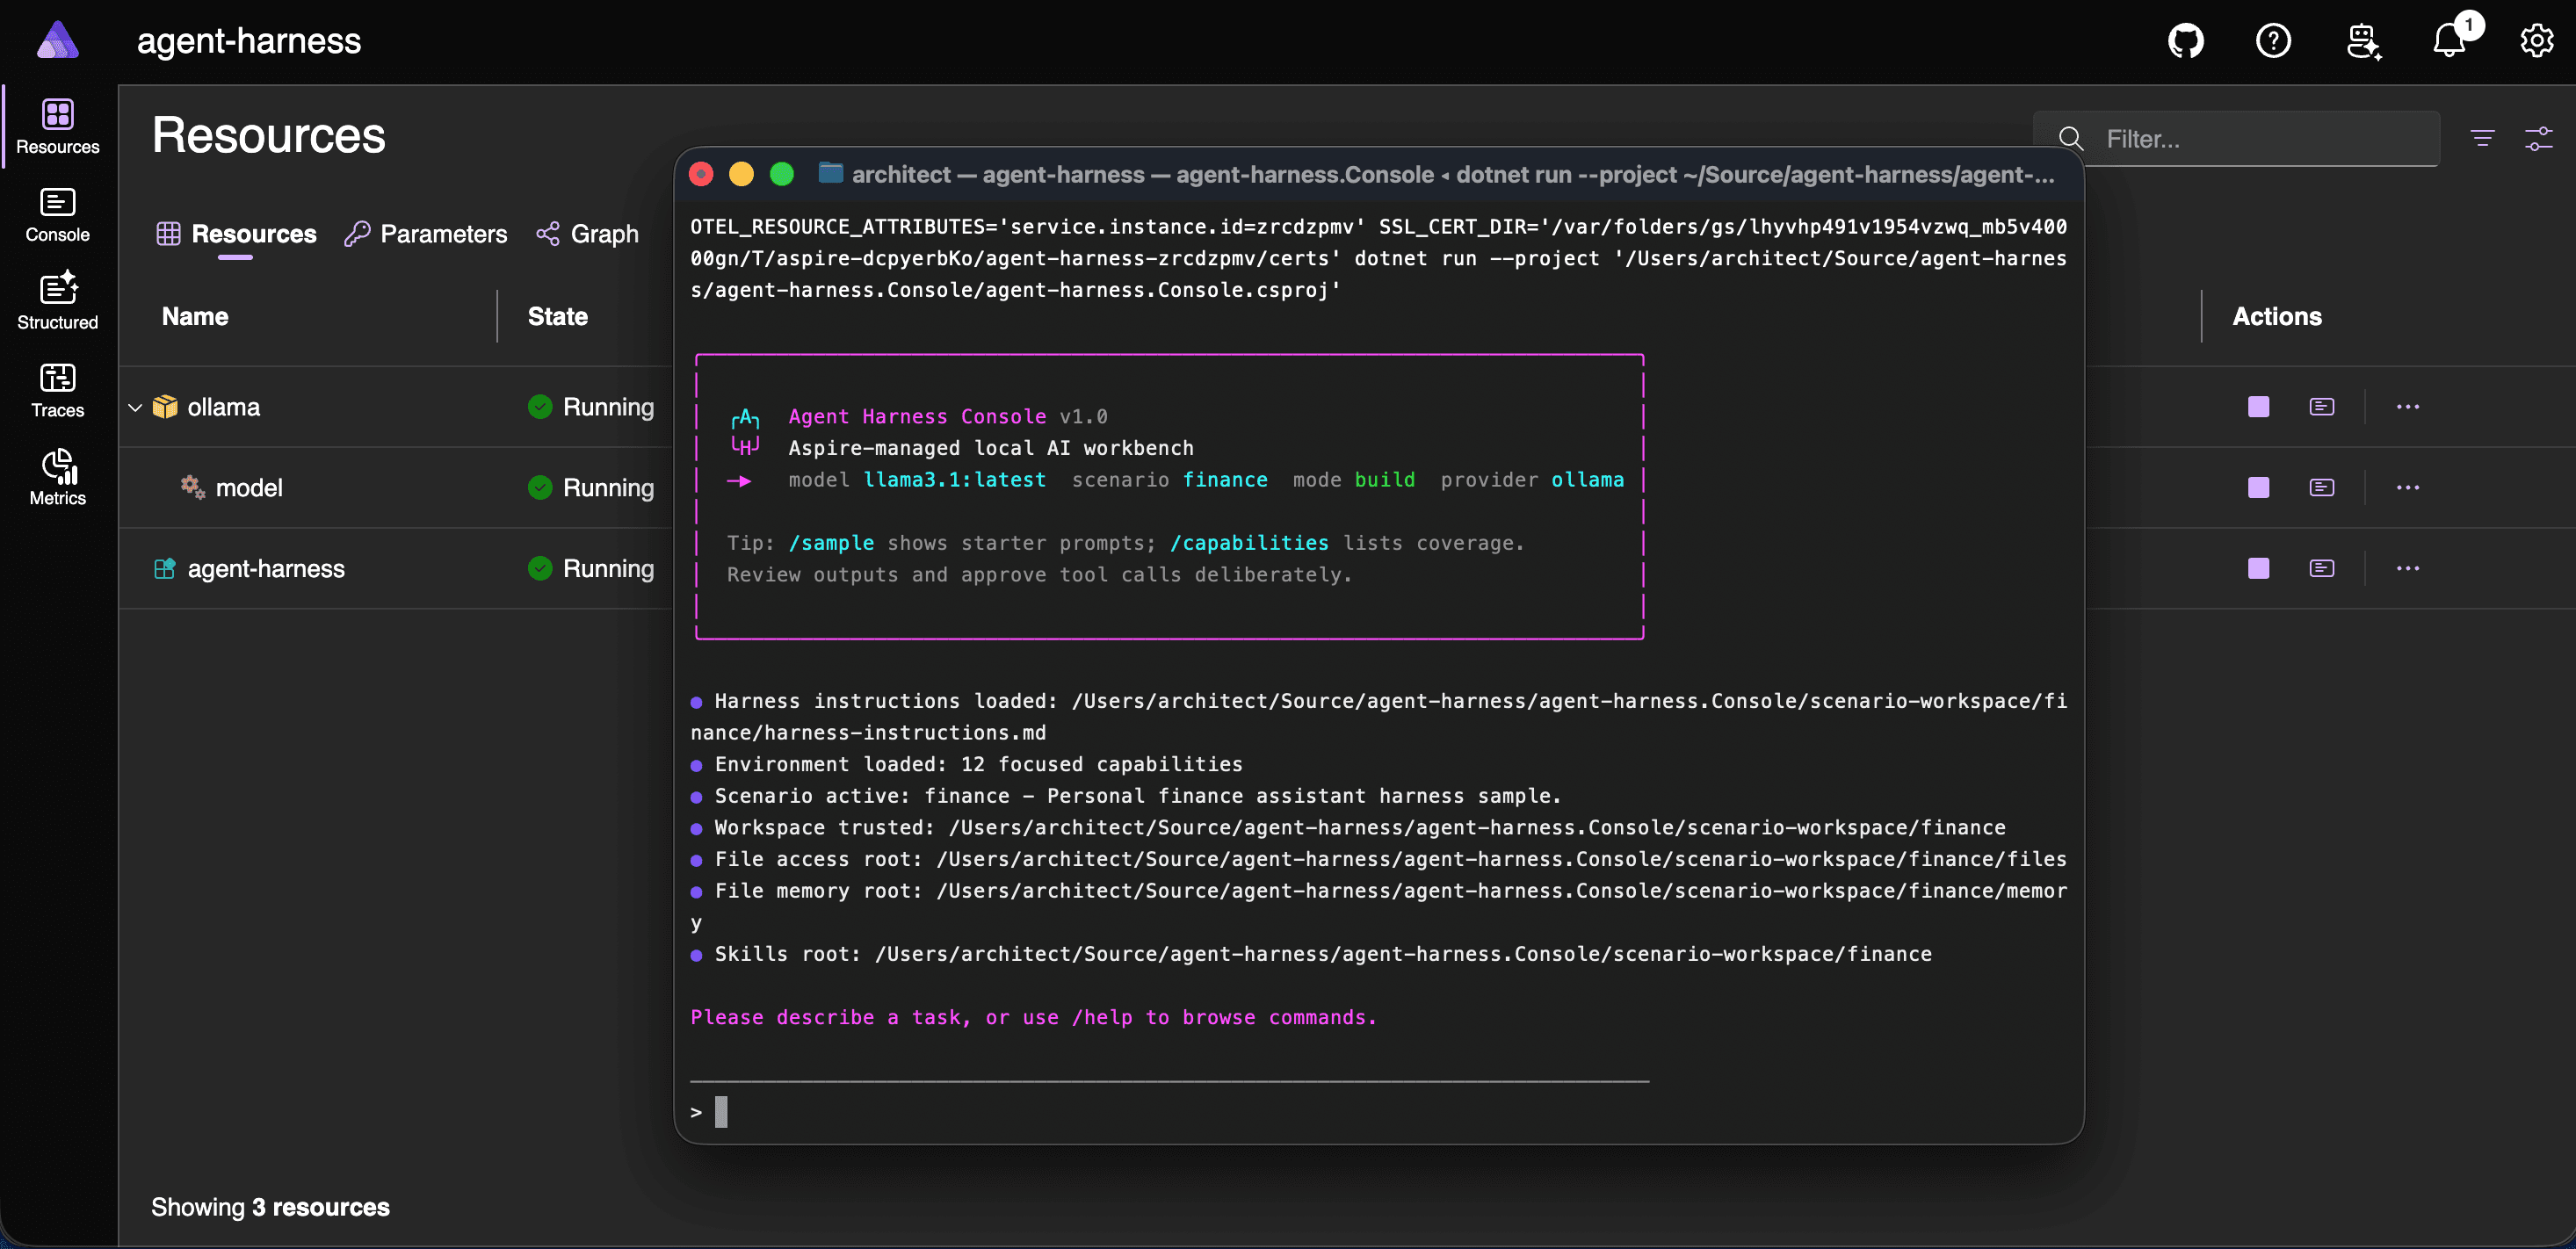Select the model resource name
The width and height of the screenshot is (2576, 1249).
pos(249,488)
